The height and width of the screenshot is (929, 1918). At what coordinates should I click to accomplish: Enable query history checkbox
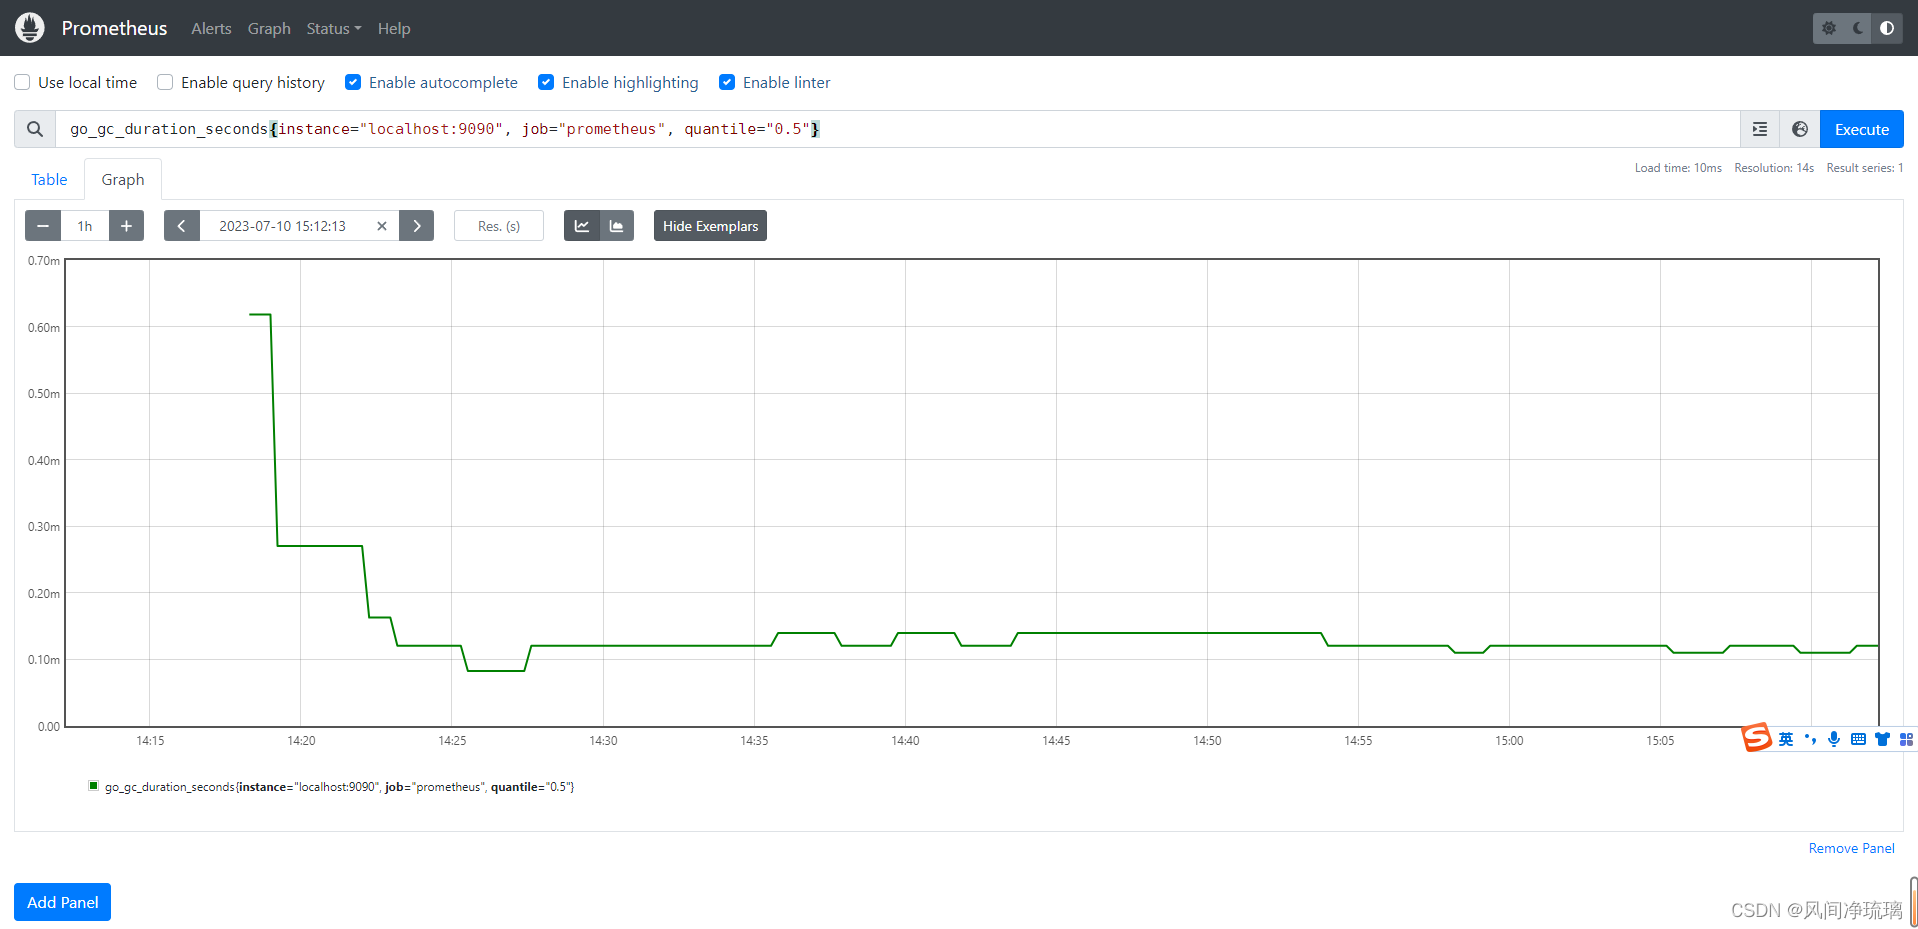click(165, 82)
